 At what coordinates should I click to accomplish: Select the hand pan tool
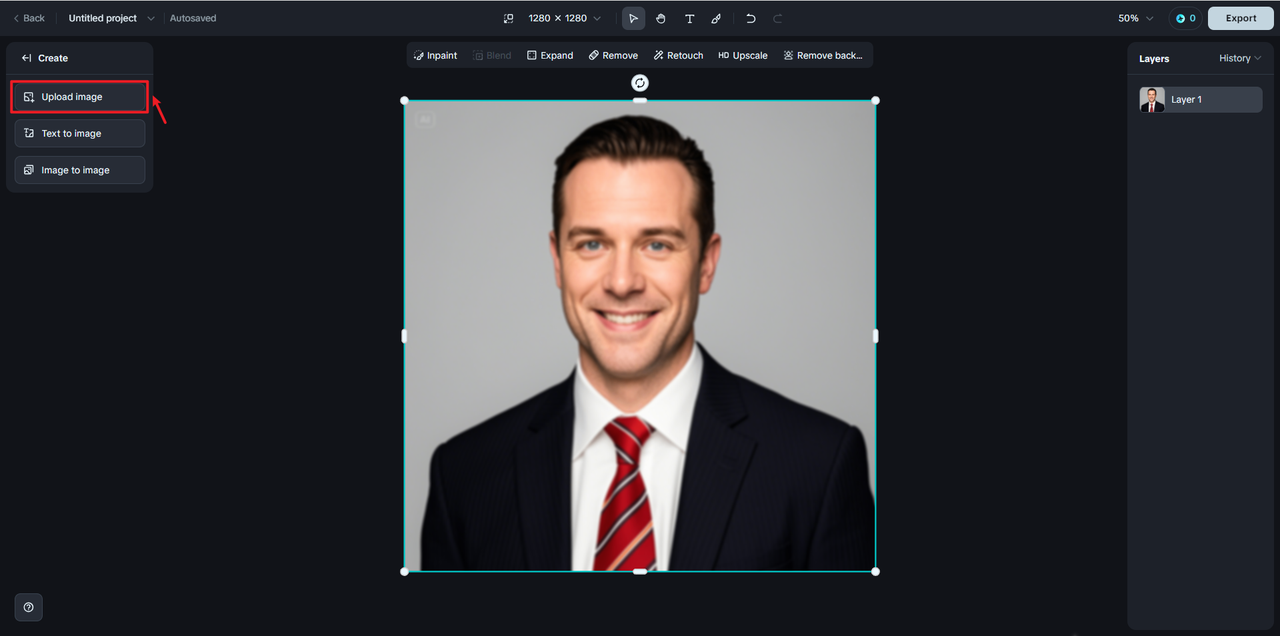pyautogui.click(x=661, y=18)
